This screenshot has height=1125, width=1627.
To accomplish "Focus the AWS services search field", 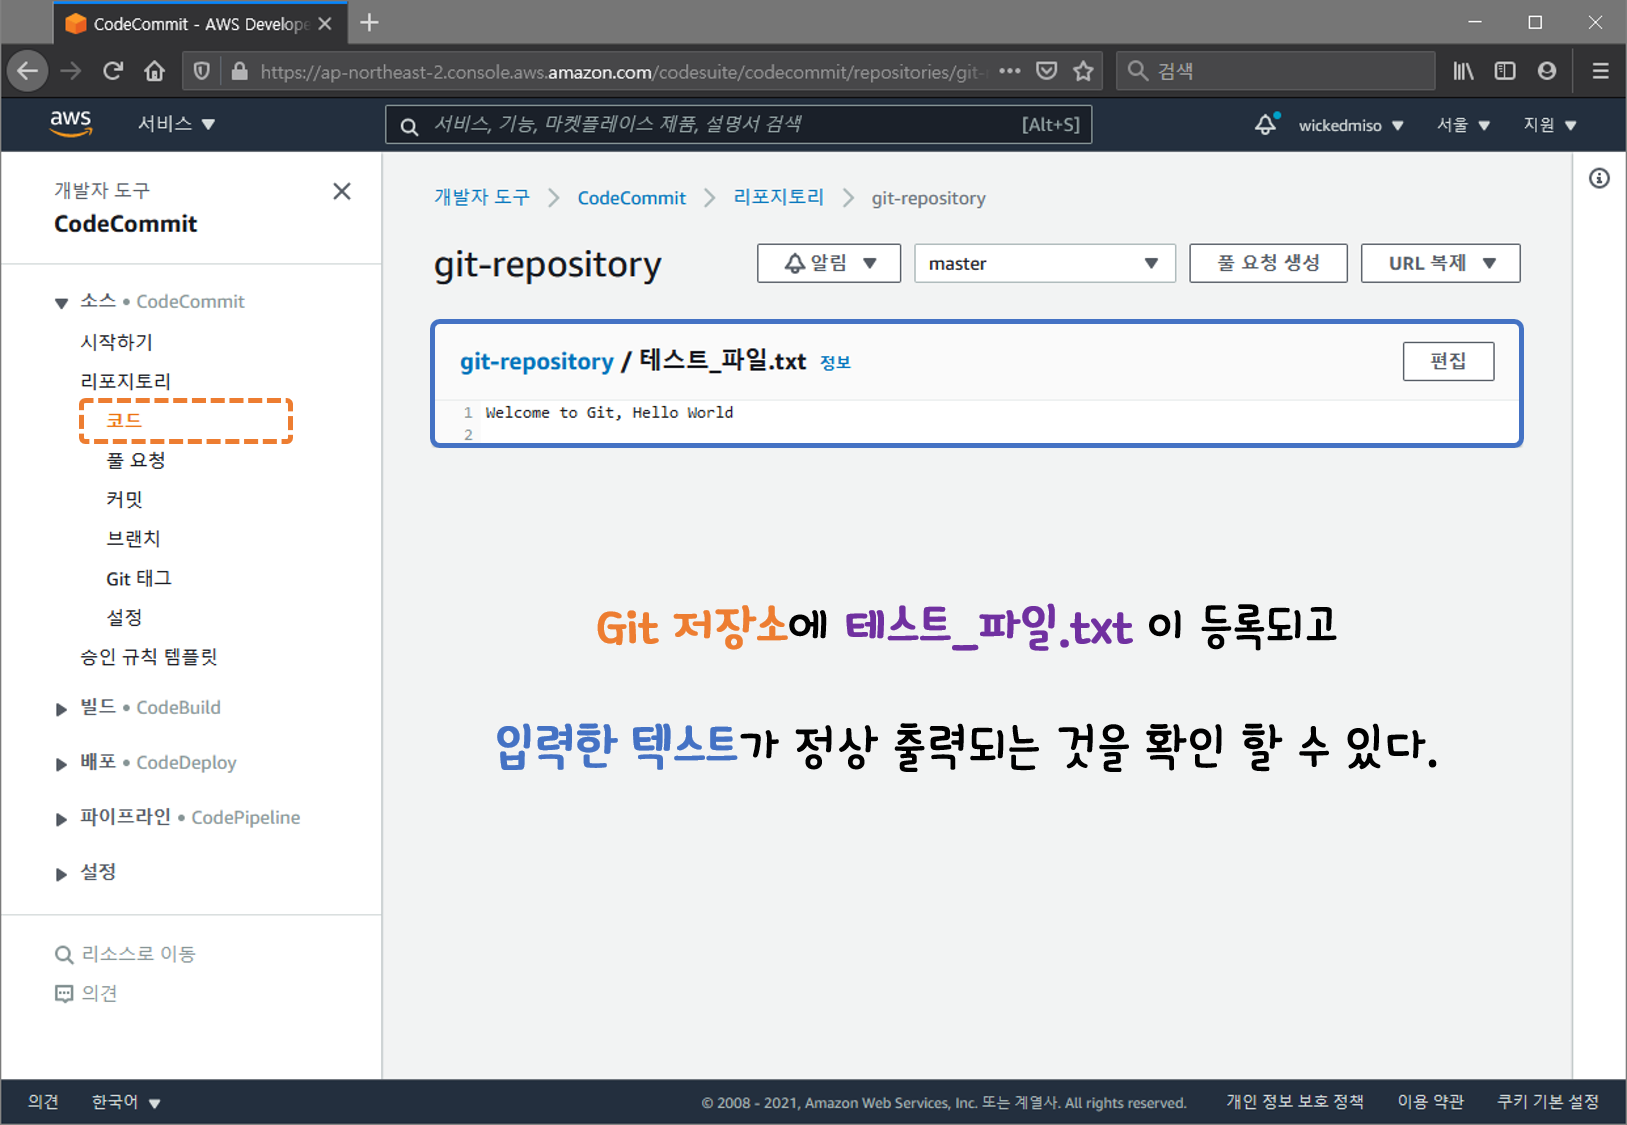I will click(739, 125).
